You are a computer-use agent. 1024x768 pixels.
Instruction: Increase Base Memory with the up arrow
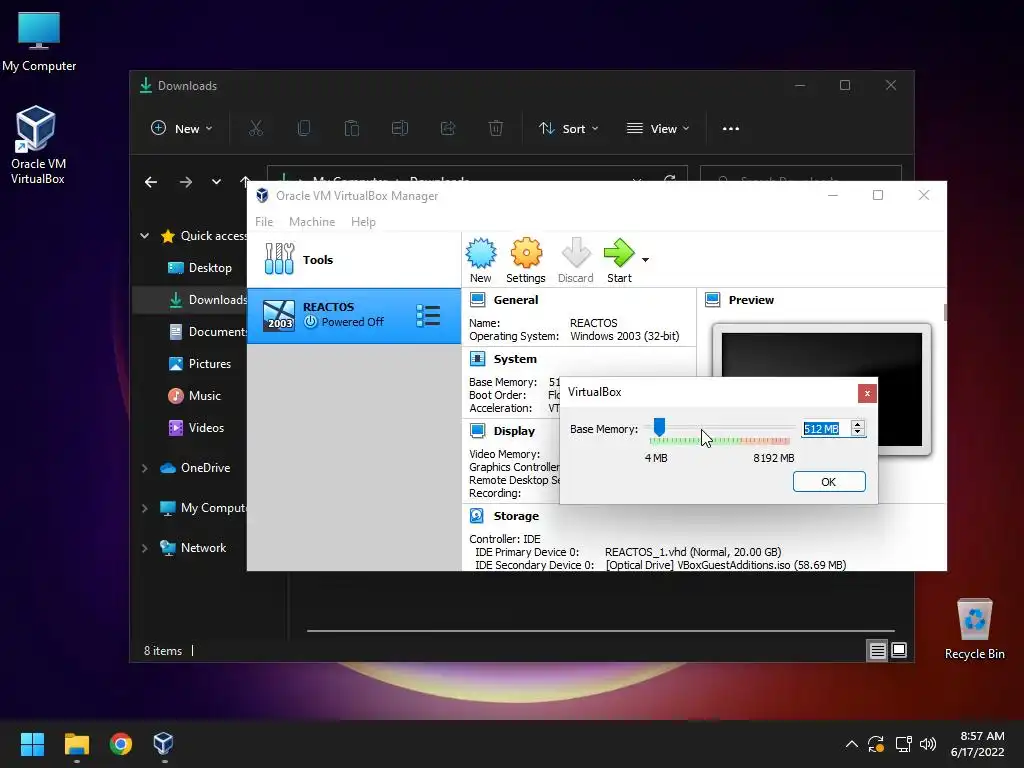[857, 424]
